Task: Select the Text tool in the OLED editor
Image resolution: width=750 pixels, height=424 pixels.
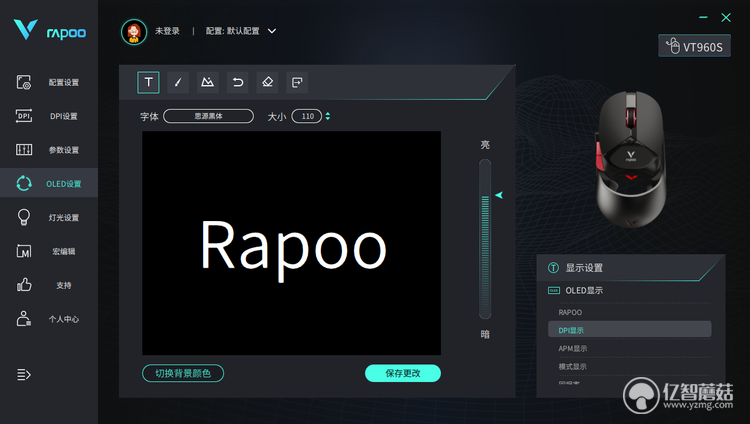Action: pyautogui.click(x=148, y=82)
